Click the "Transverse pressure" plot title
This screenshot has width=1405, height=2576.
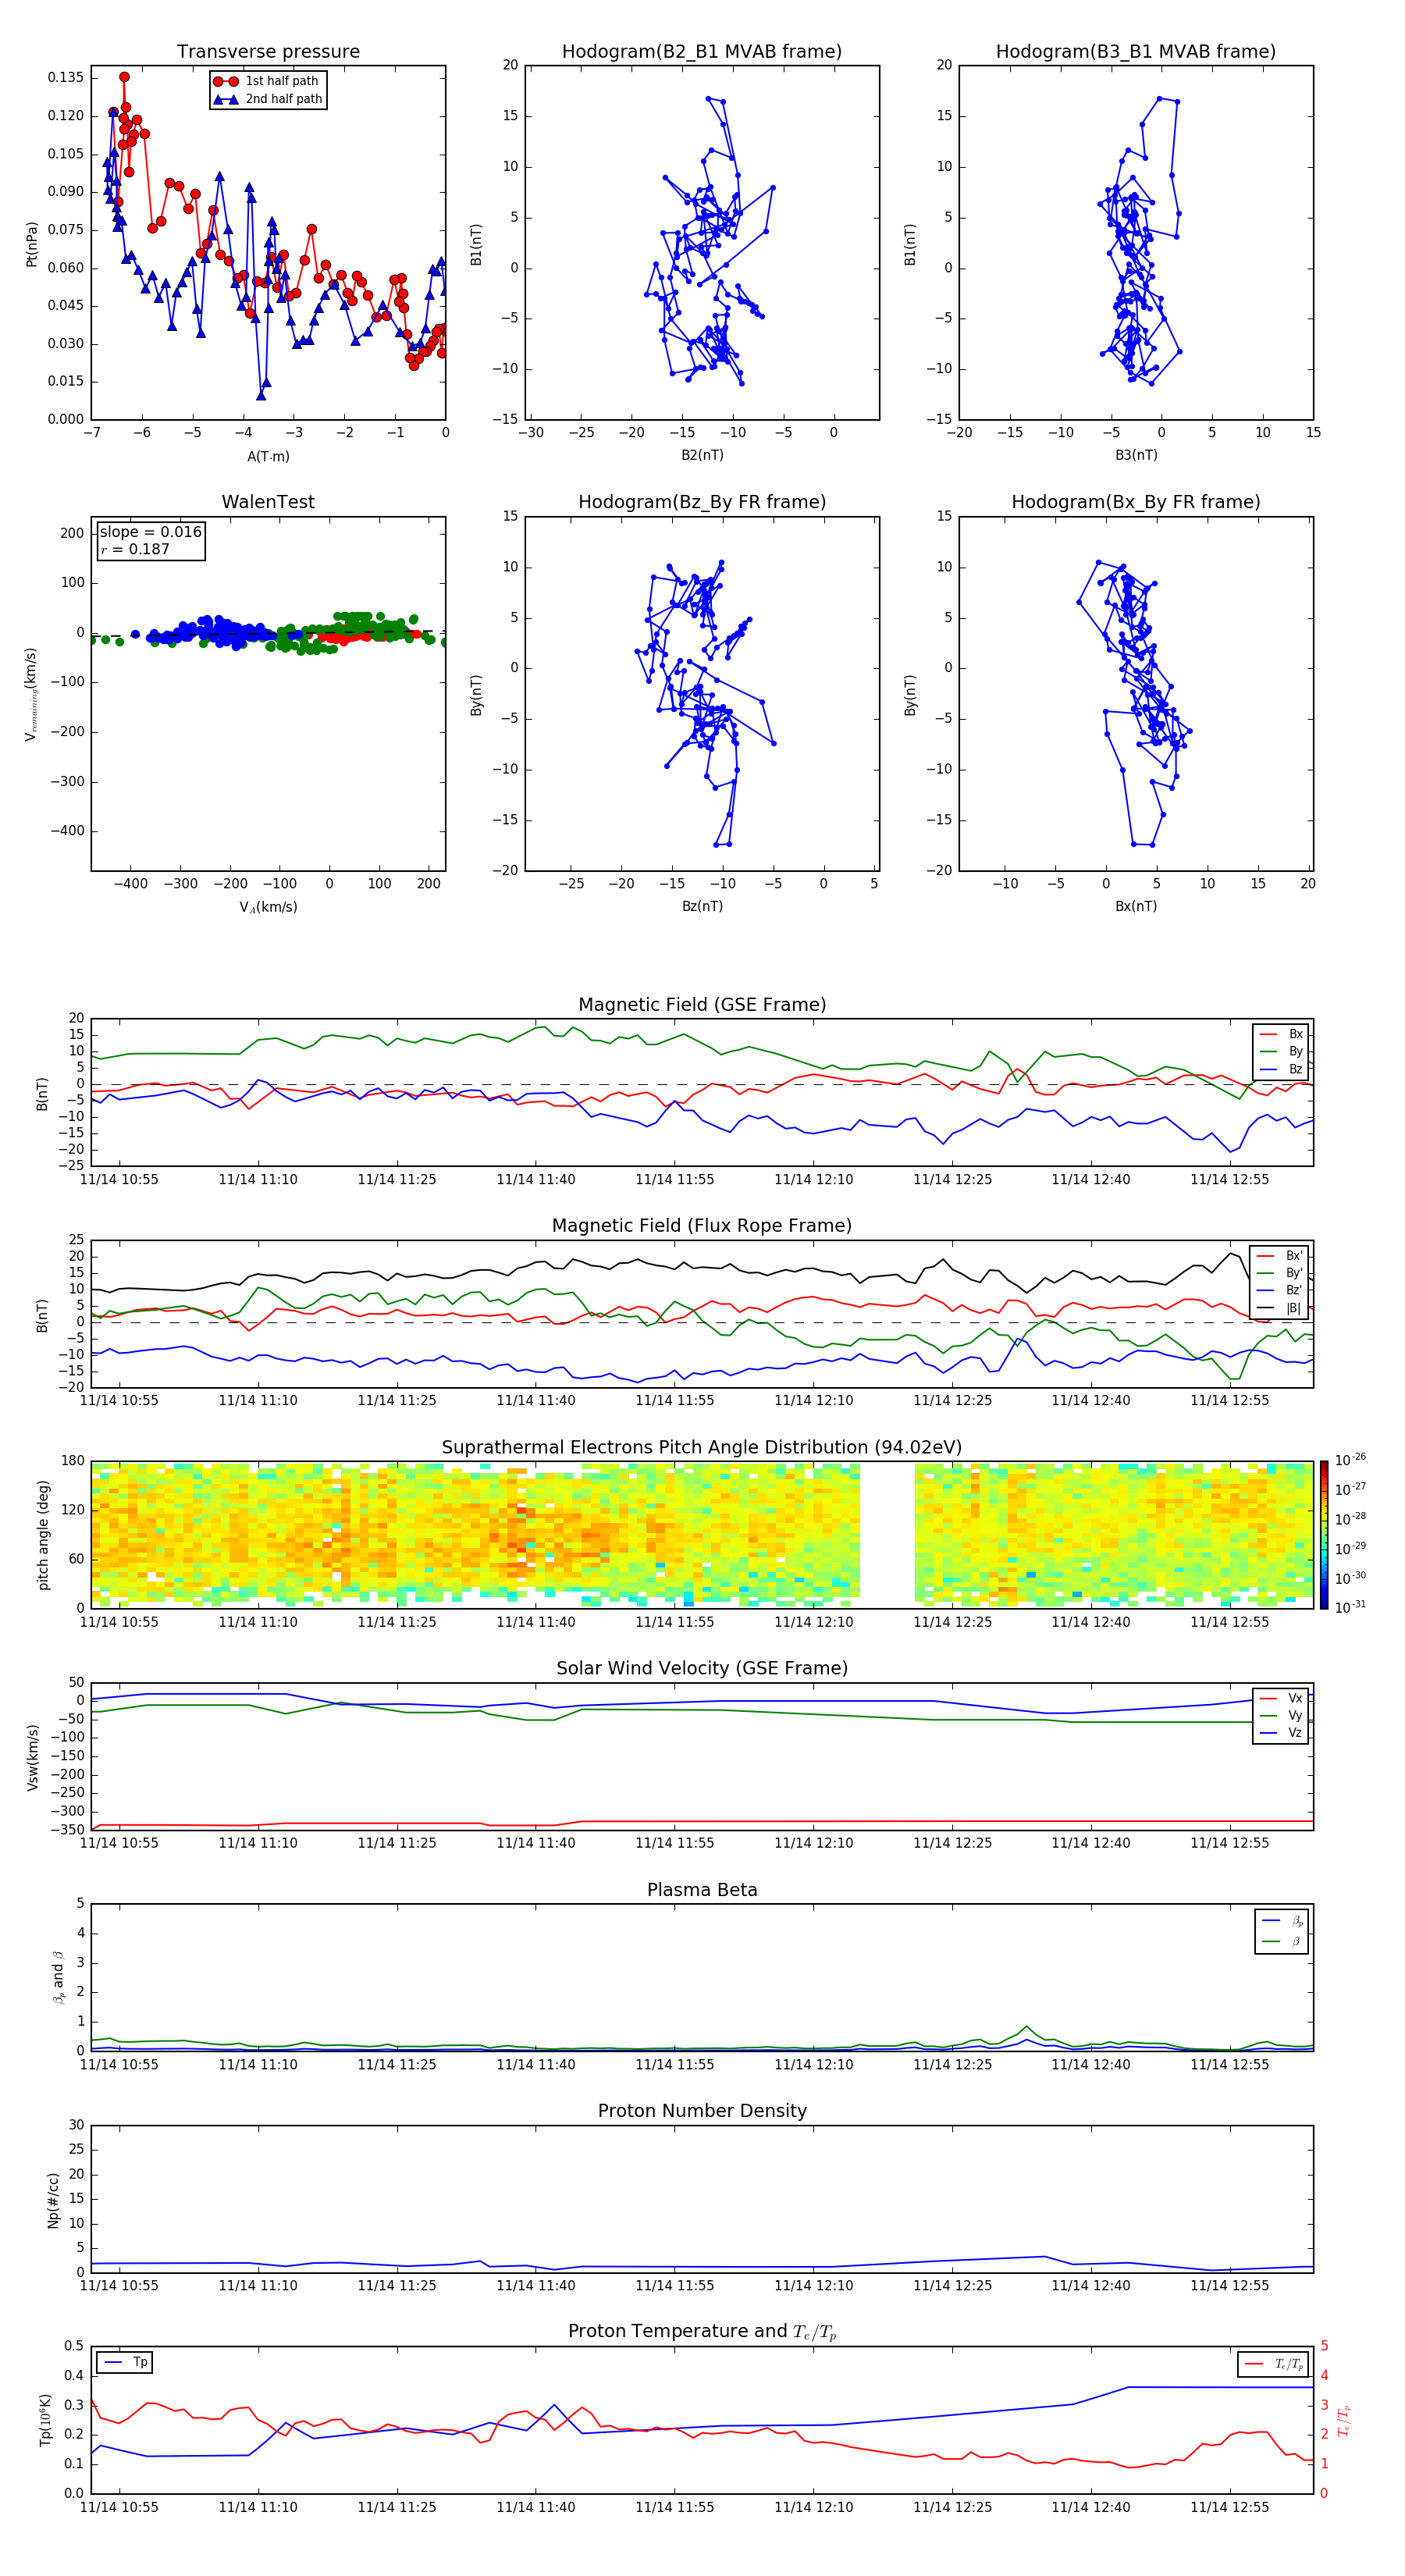pyautogui.click(x=268, y=52)
